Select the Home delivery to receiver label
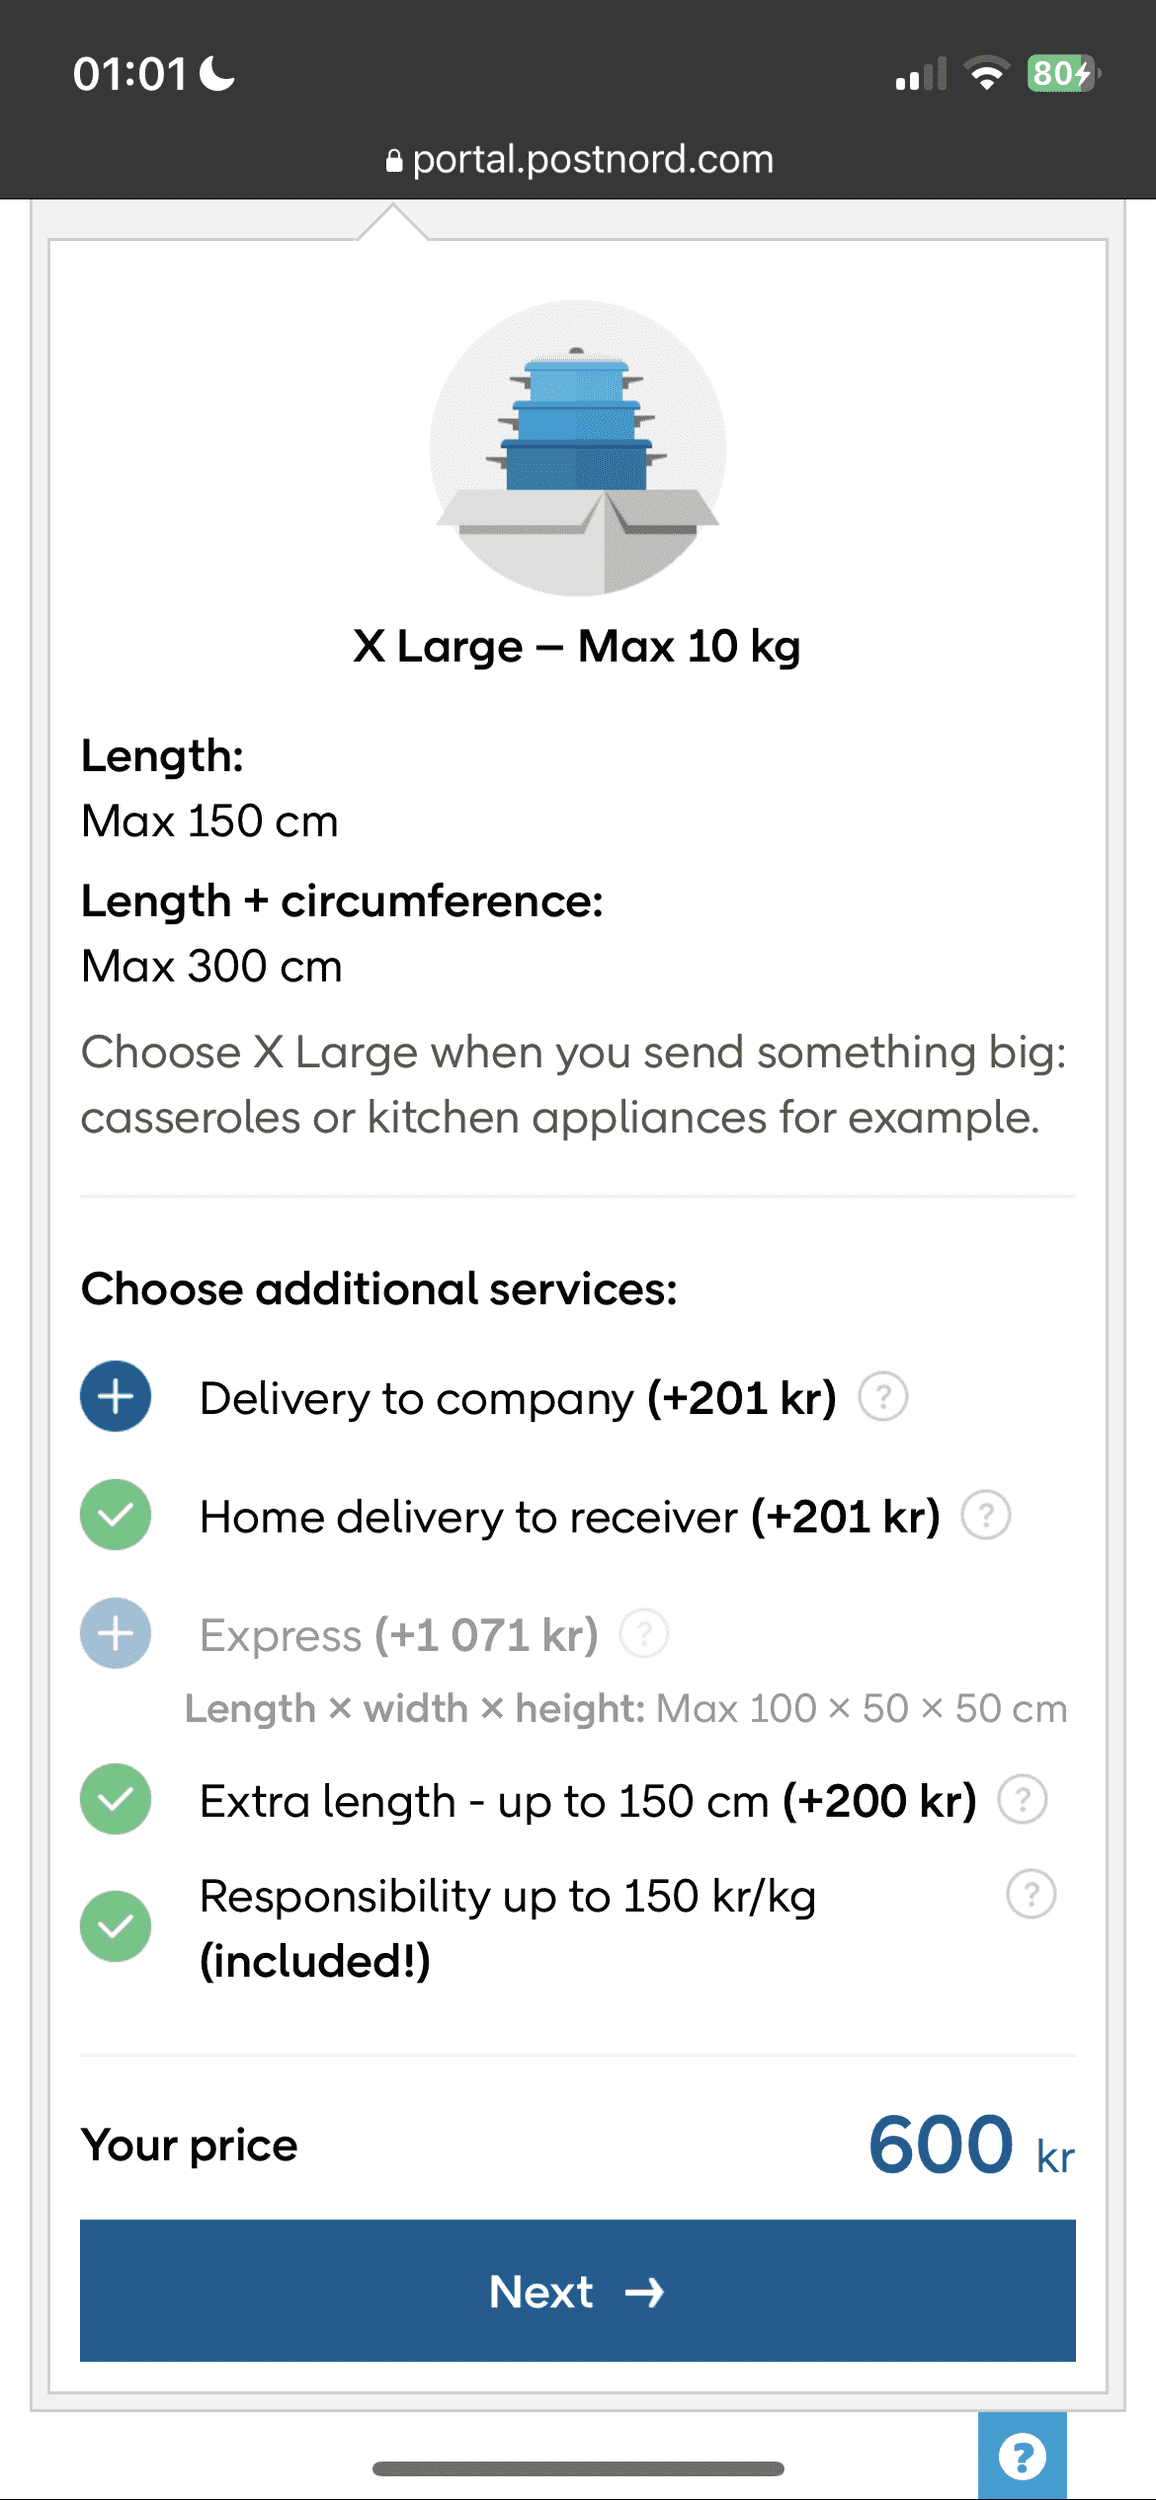Screen dimensions: 1156x2500 (x=468, y=1517)
